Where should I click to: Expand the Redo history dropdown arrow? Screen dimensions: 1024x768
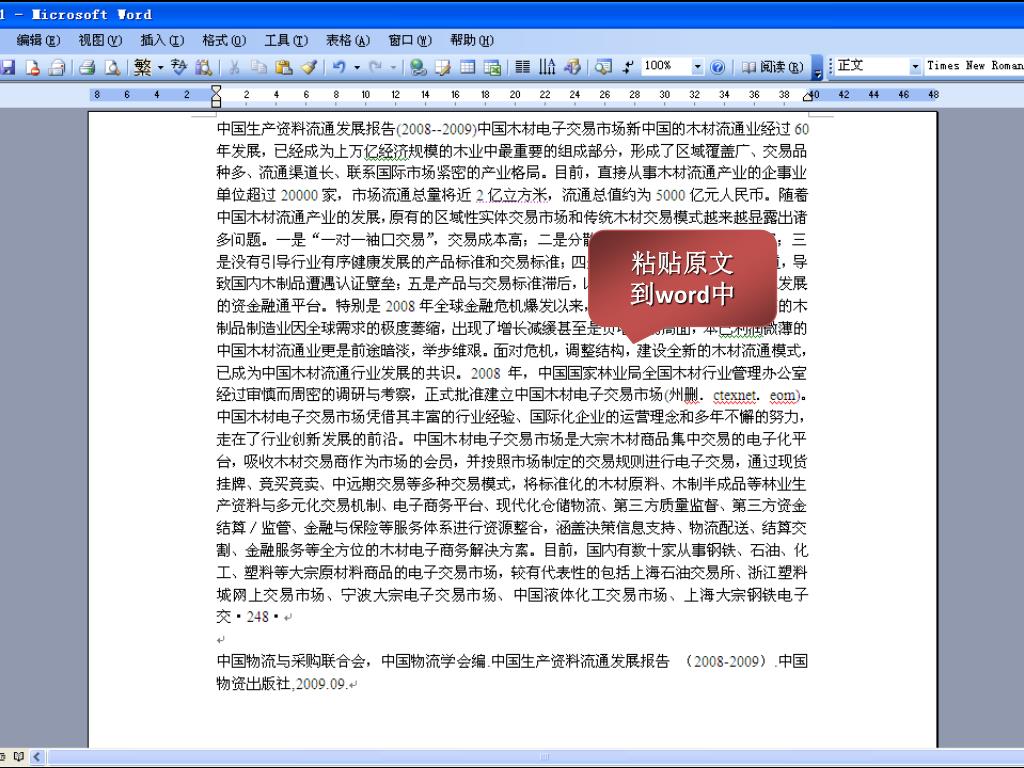pos(392,67)
